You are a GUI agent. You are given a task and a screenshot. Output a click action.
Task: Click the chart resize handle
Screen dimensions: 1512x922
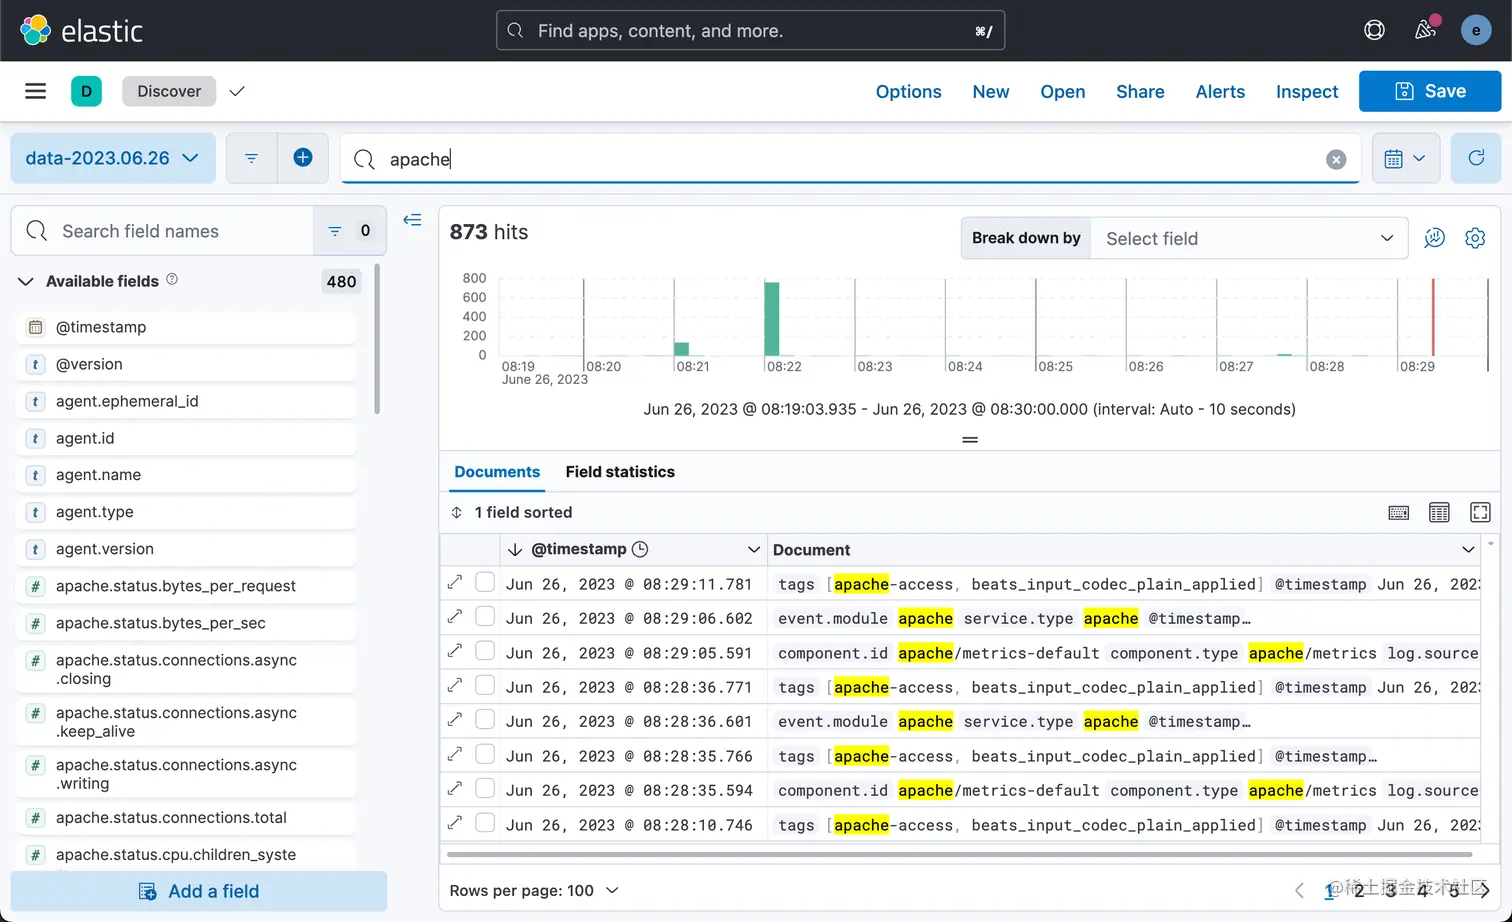click(x=970, y=440)
